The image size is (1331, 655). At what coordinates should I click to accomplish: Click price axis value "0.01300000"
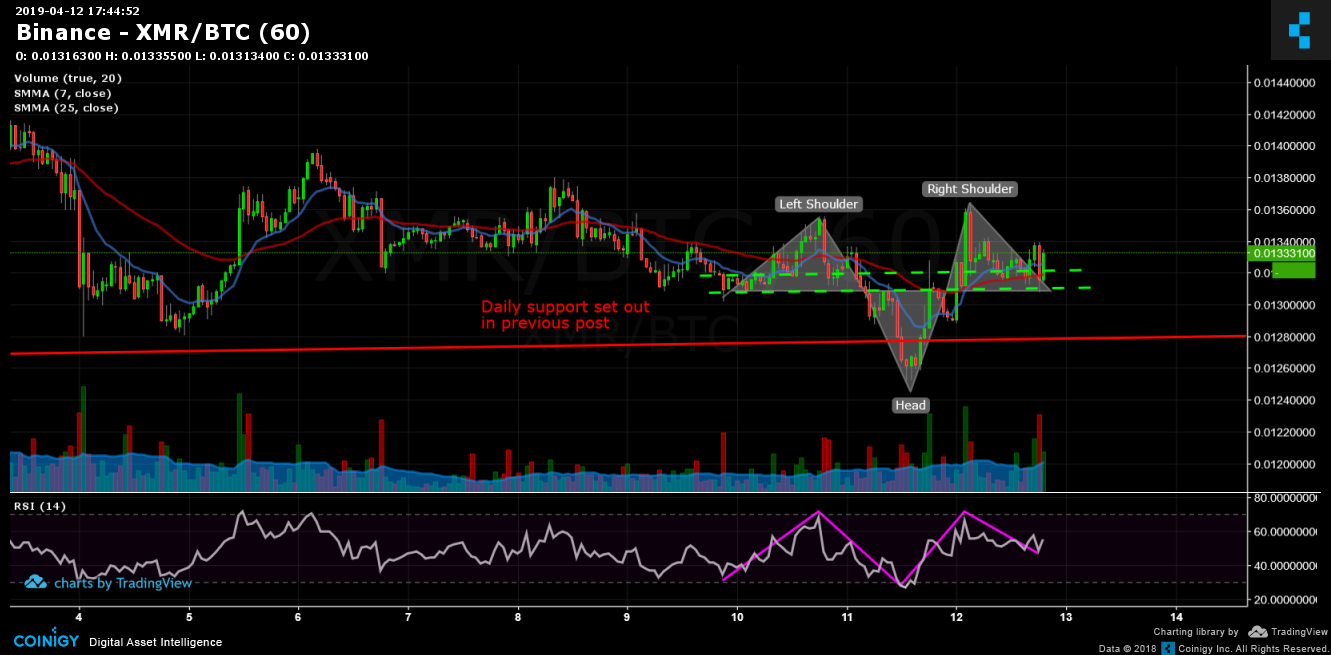pyautogui.click(x=1286, y=305)
